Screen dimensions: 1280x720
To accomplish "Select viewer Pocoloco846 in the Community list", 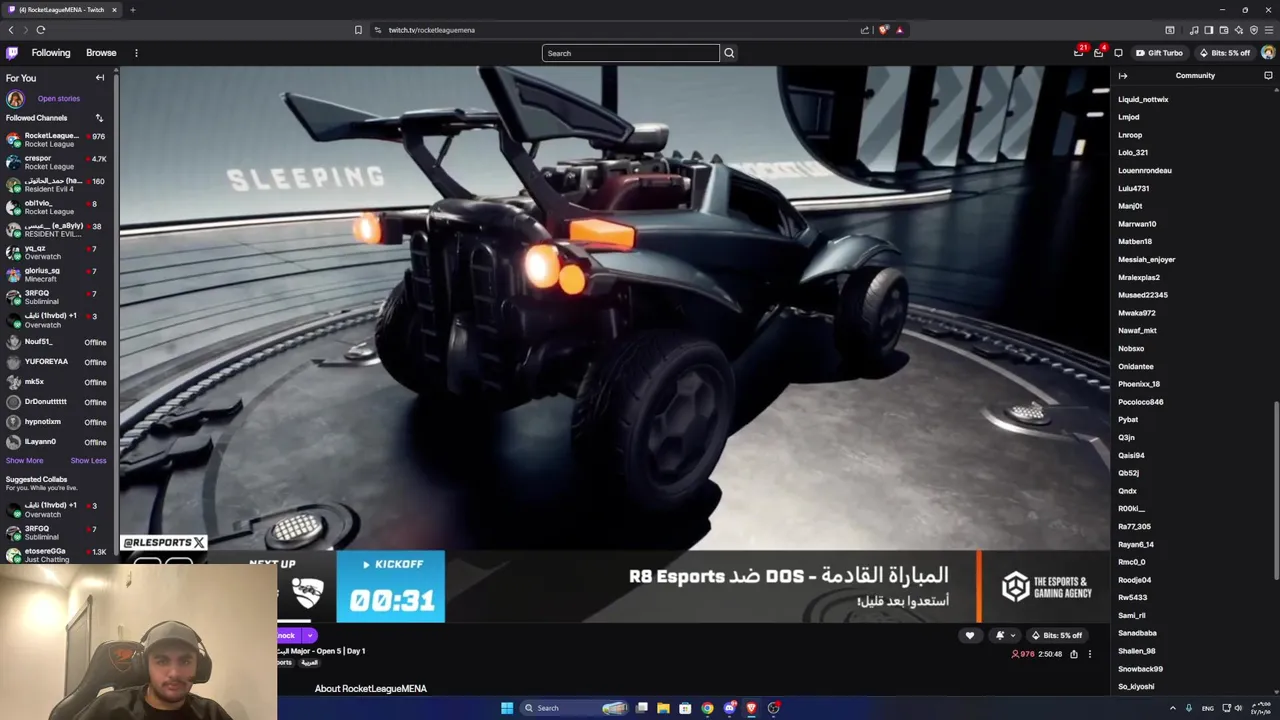I will click(1140, 402).
